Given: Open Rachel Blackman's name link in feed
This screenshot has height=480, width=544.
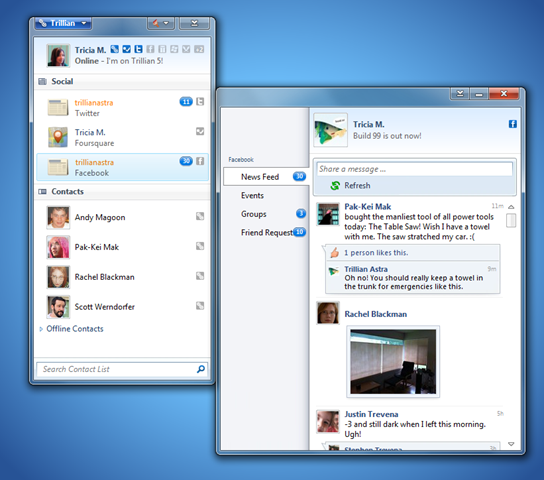Looking at the screenshot, I should [x=376, y=314].
